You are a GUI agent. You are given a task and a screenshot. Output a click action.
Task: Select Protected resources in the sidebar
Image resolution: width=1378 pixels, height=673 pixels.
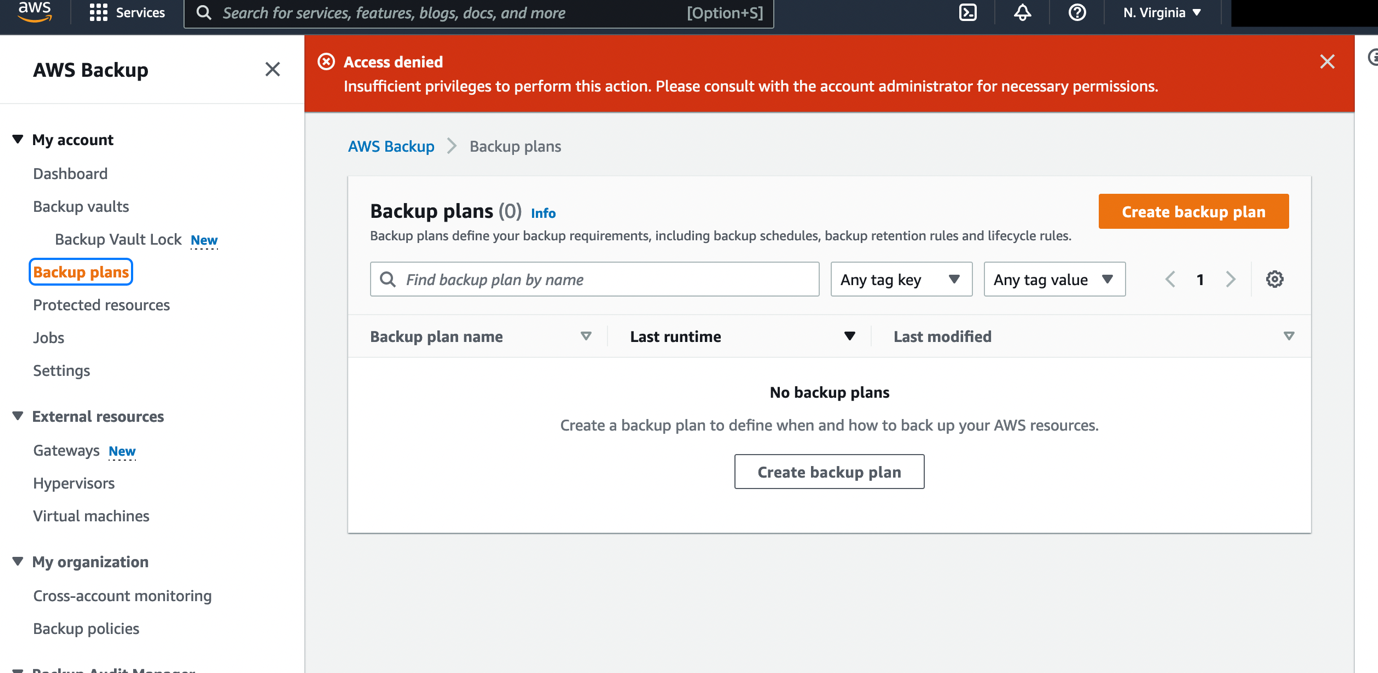click(x=101, y=304)
